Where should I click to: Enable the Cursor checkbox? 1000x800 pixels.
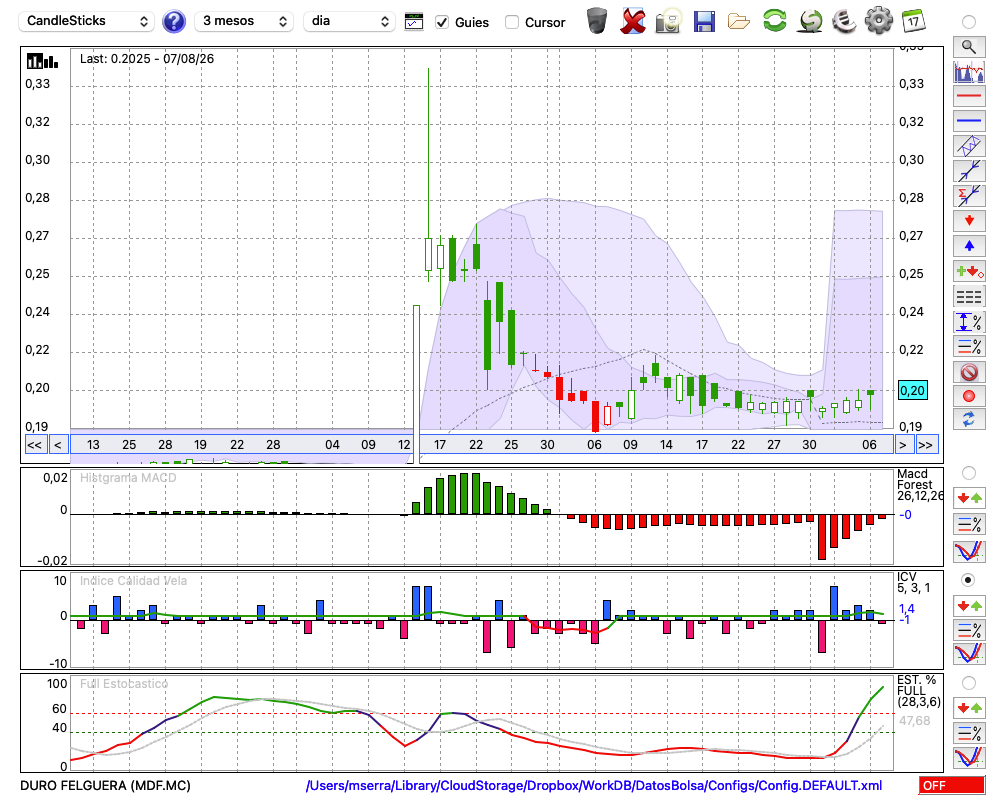(x=511, y=22)
